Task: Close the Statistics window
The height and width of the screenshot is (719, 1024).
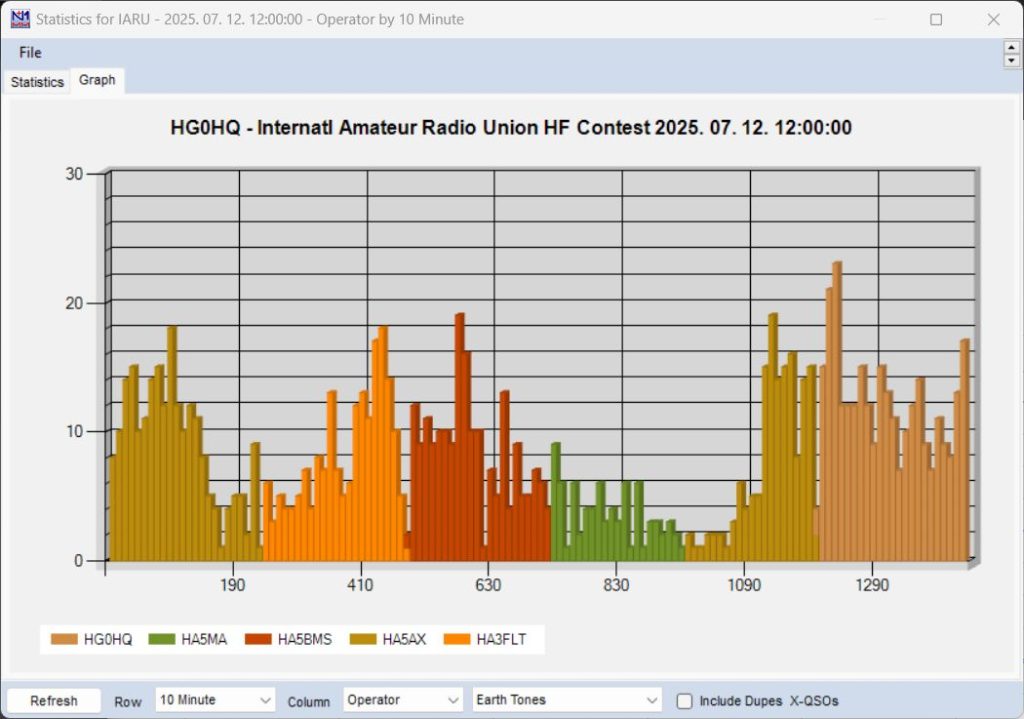Action: pyautogui.click(x=993, y=20)
